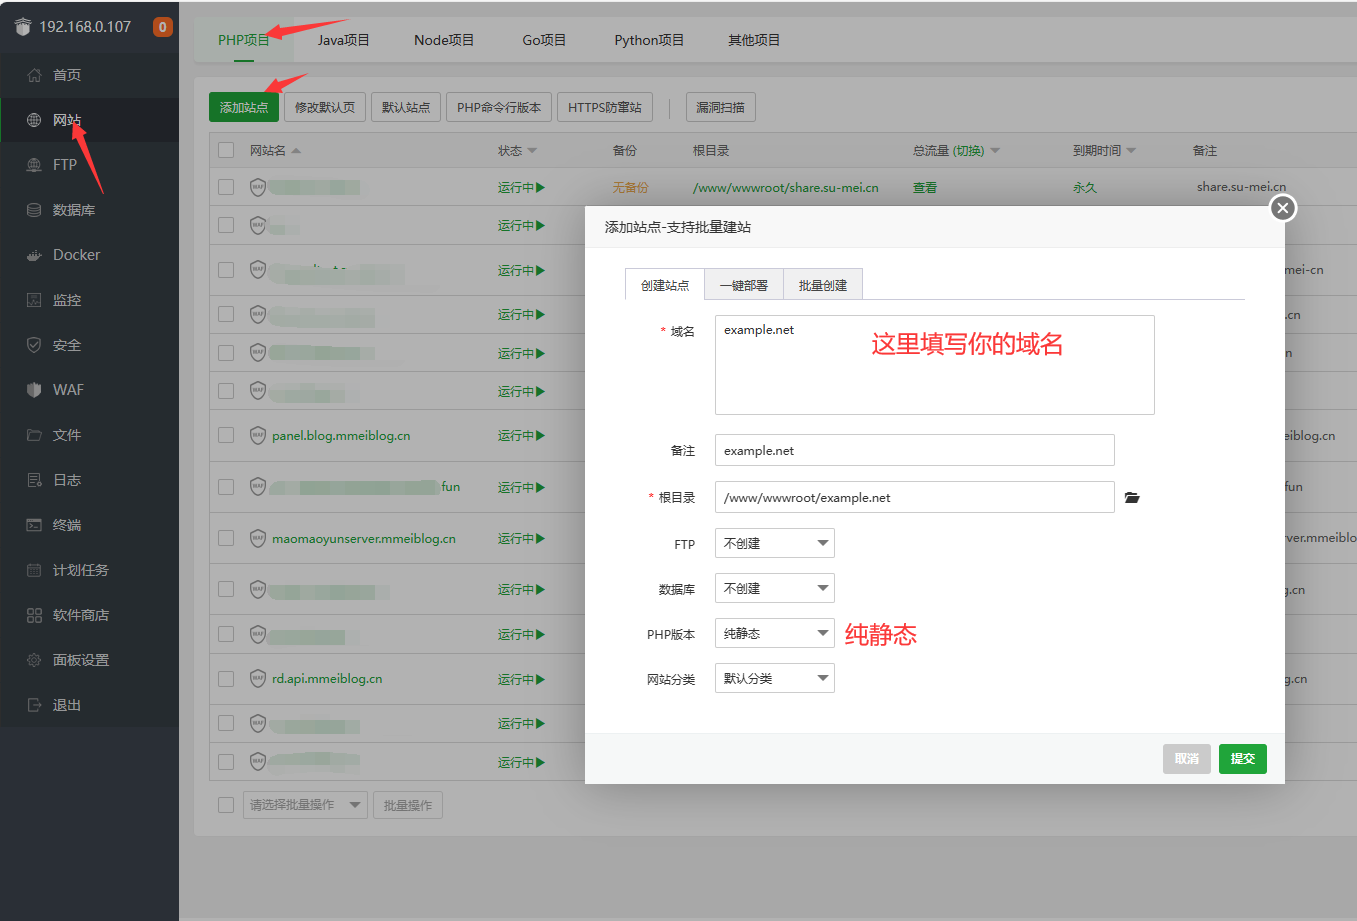Screen dimensions: 1357x921
Task: Click the folder icon beside root directory field
Action: (x=1131, y=498)
